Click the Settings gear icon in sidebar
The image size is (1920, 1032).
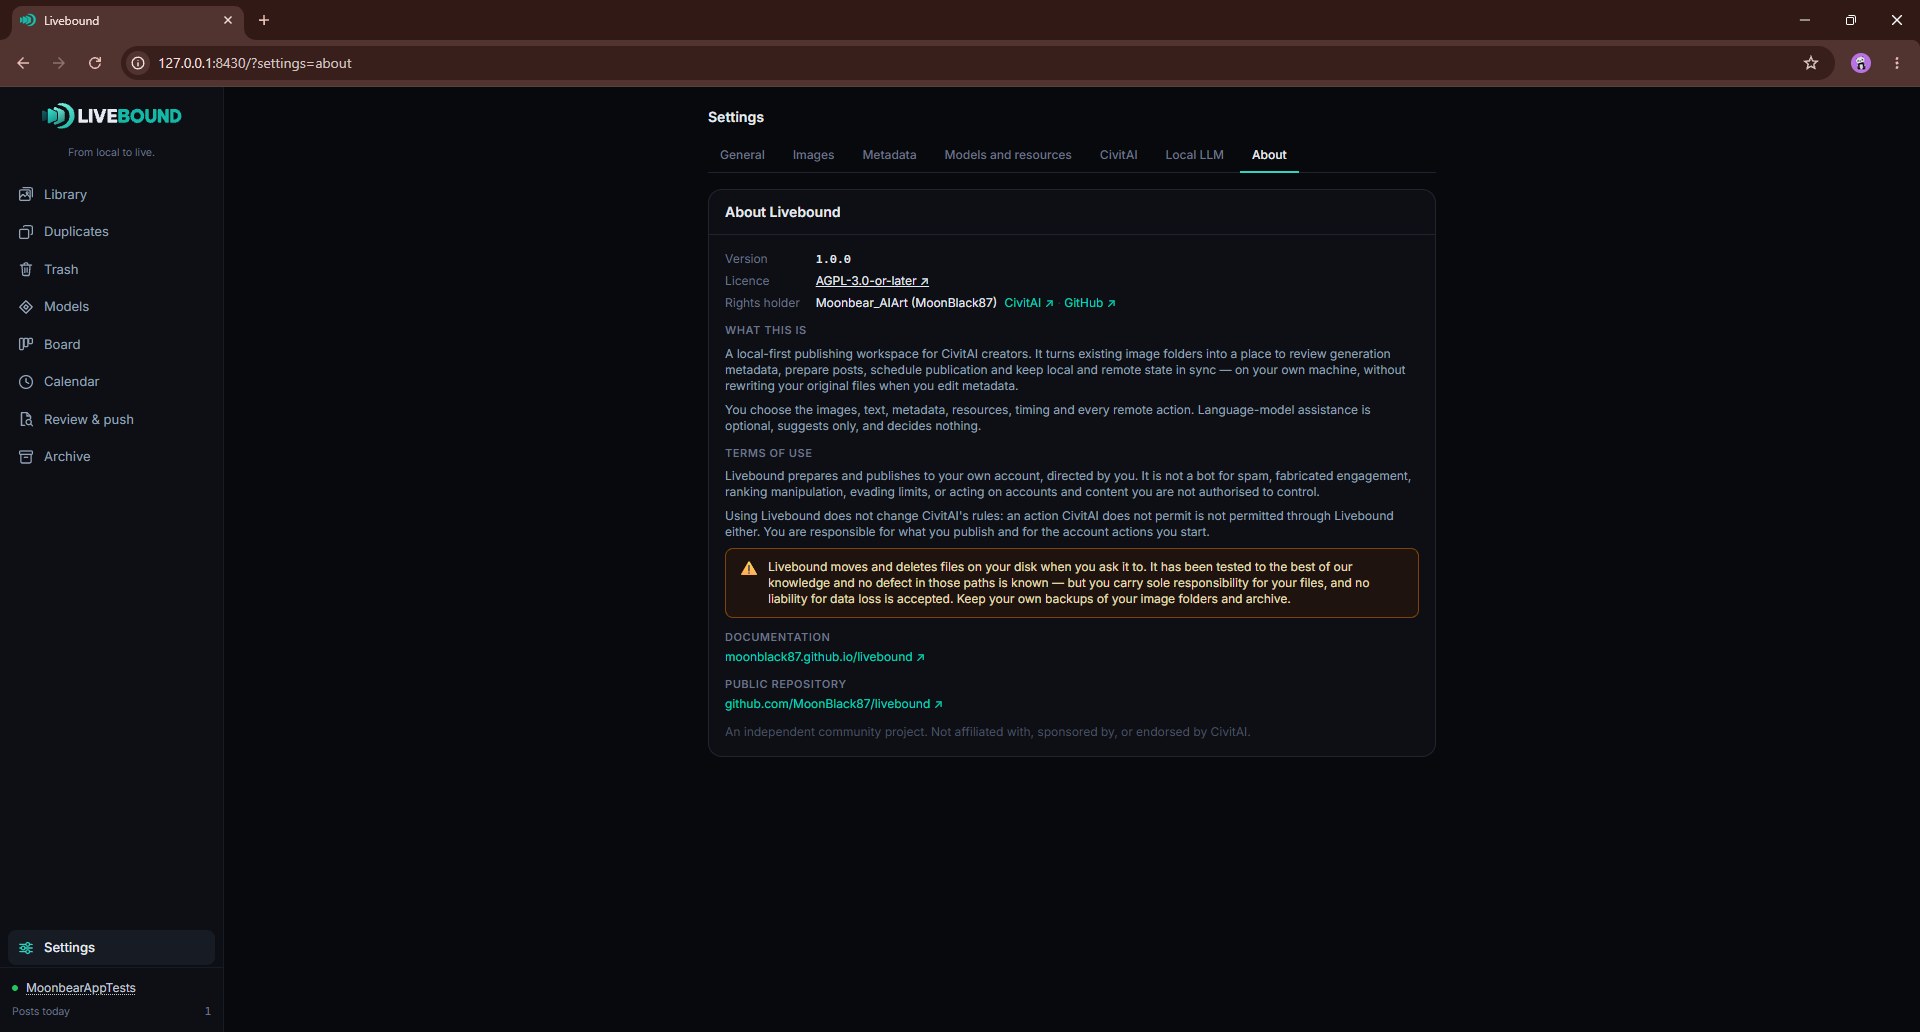click(x=26, y=948)
